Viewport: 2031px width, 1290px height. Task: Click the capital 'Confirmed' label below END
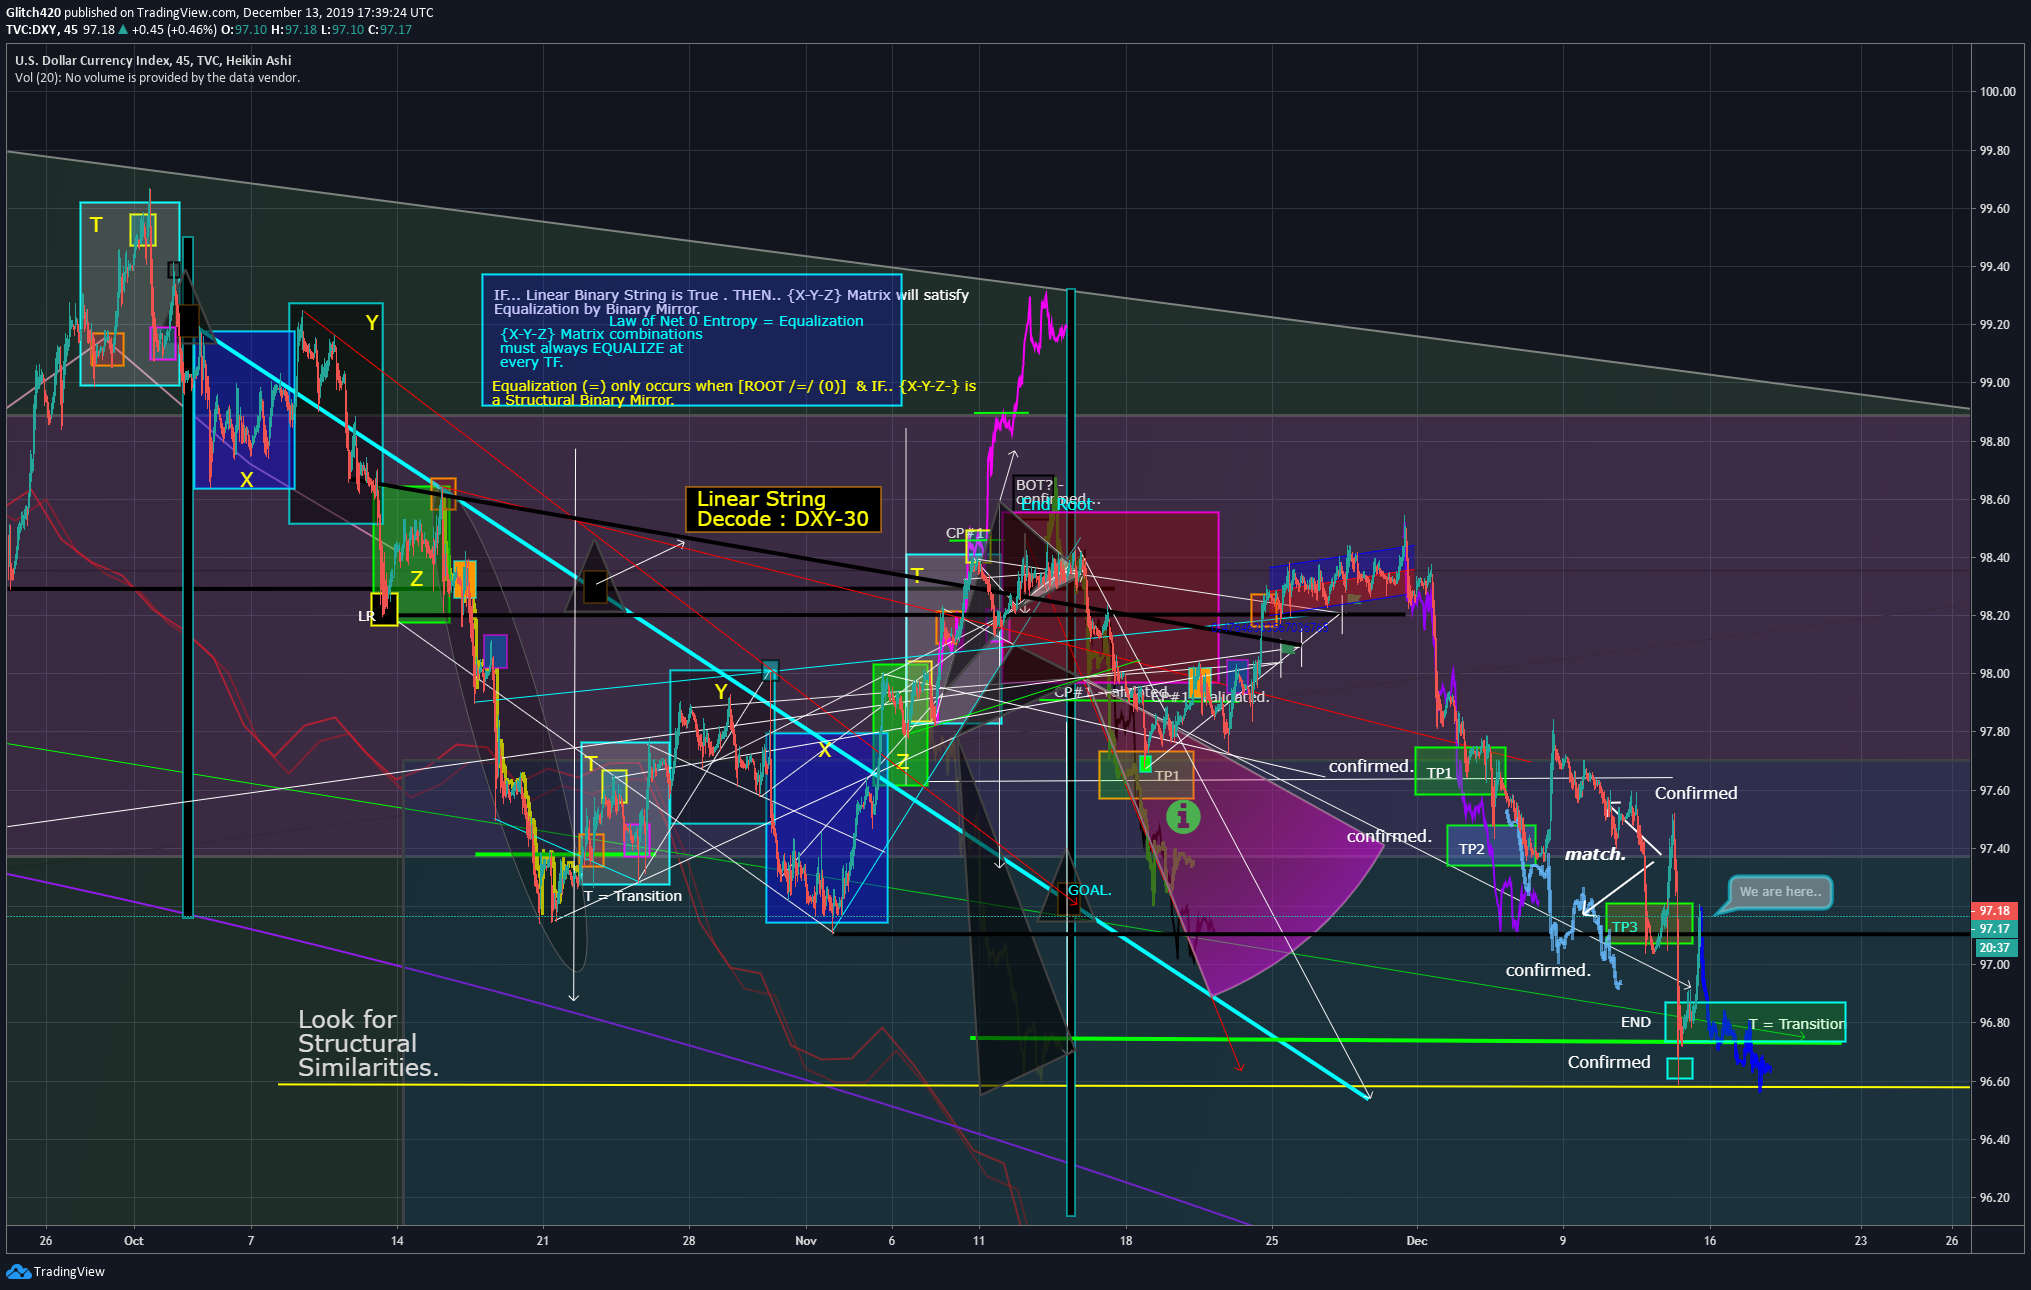[1609, 1062]
